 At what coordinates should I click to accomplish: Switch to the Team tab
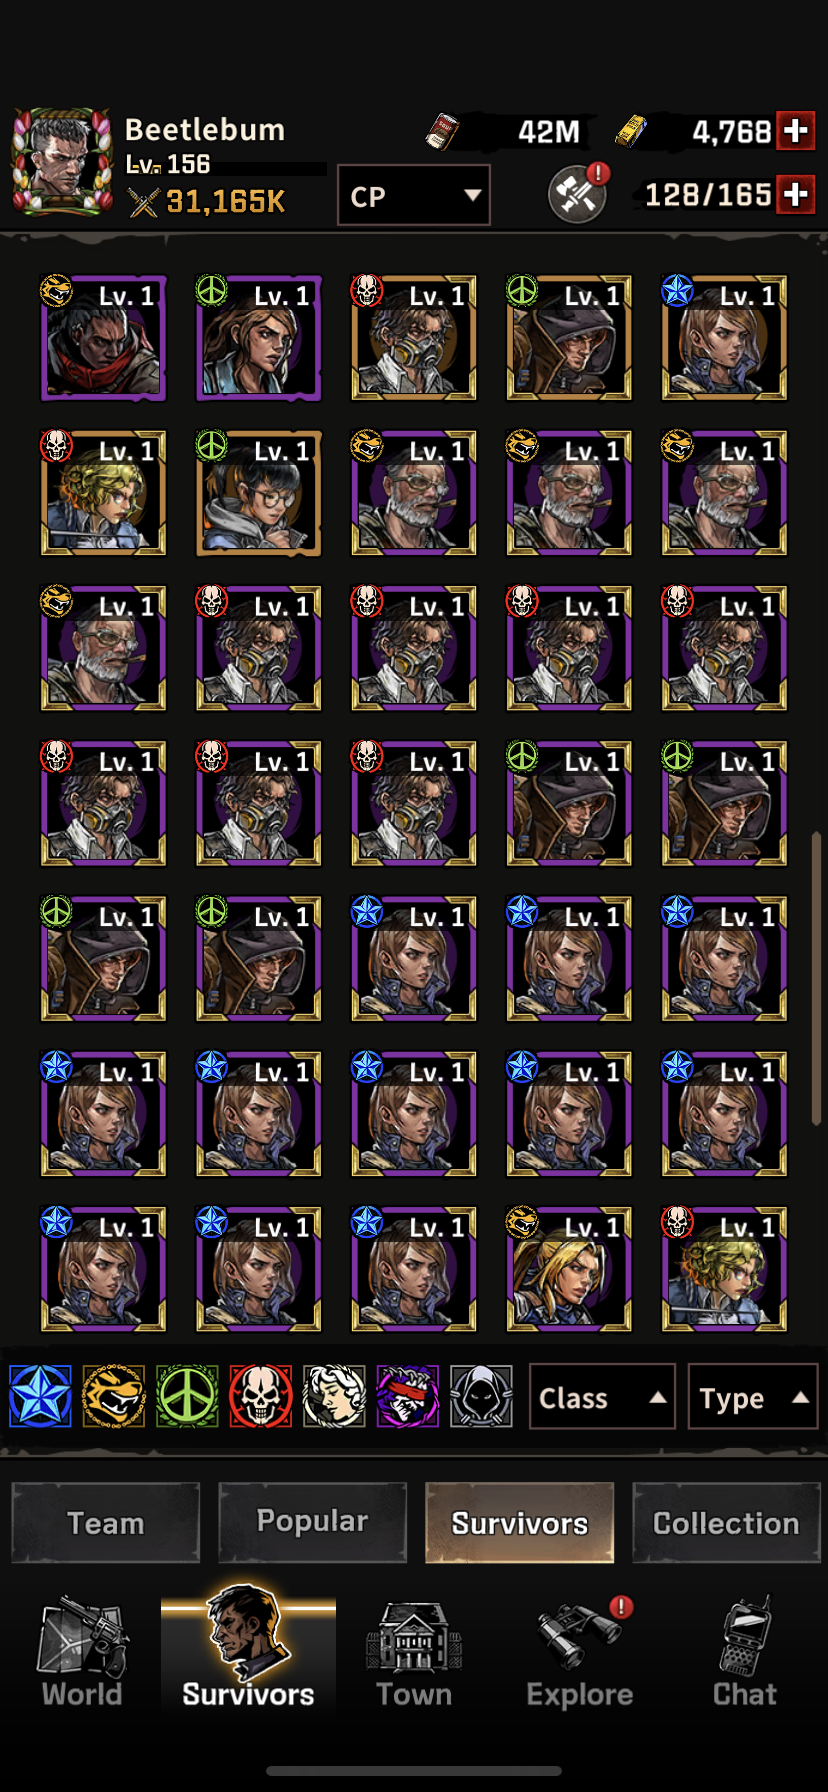click(106, 1522)
